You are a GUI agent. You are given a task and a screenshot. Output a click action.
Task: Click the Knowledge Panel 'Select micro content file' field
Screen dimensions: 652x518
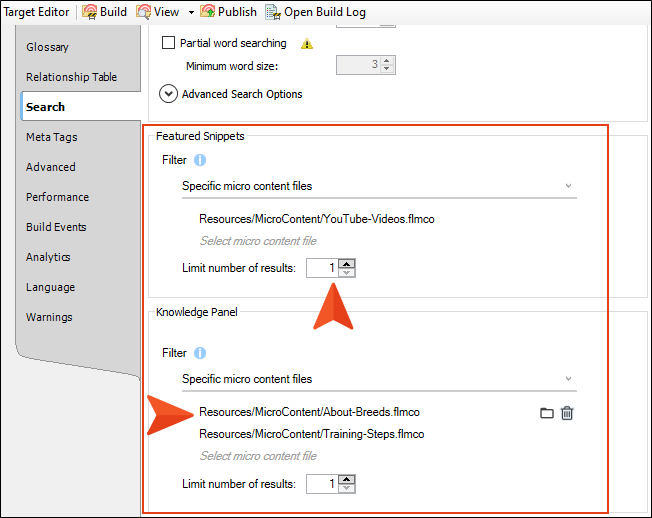[259, 456]
